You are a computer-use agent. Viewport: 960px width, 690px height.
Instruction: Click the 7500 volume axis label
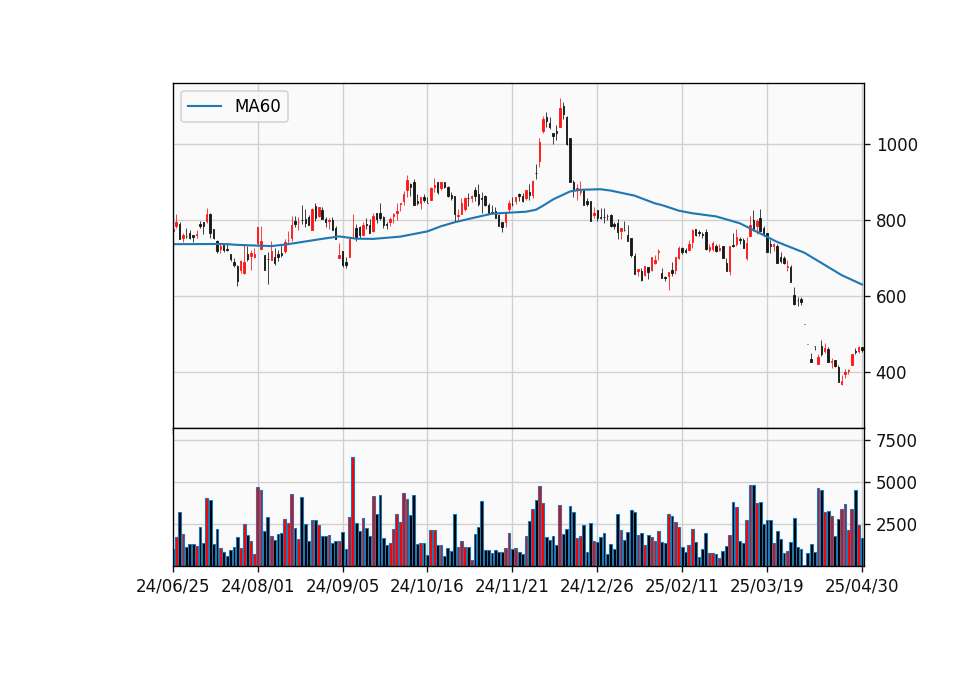(x=897, y=441)
